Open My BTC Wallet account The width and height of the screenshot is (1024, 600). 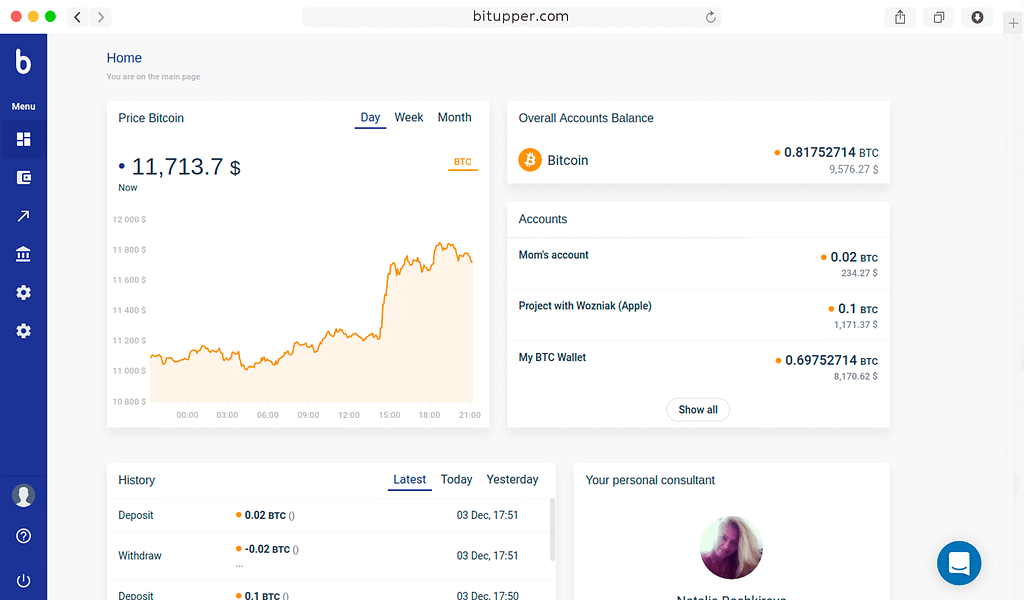[698, 367]
